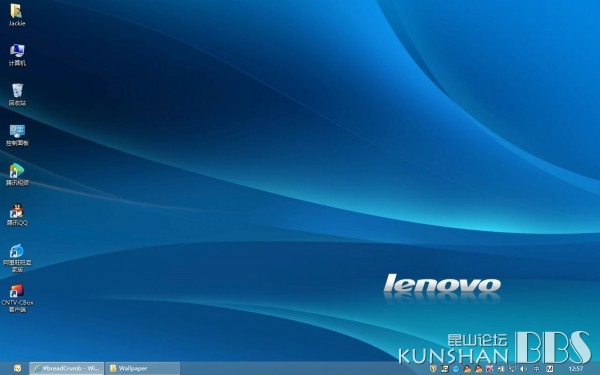Image resolution: width=600 pixels, height=375 pixels.
Task: Switch to the Wallpaper folder taskbar item
Action: tap(142, 368)
